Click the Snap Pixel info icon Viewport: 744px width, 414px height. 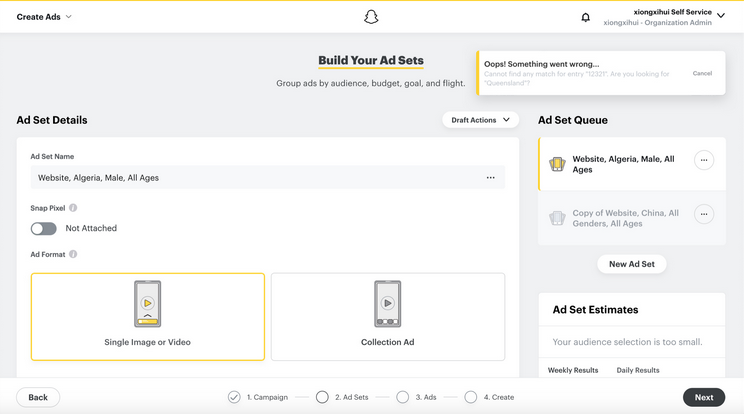pos(73,208)
